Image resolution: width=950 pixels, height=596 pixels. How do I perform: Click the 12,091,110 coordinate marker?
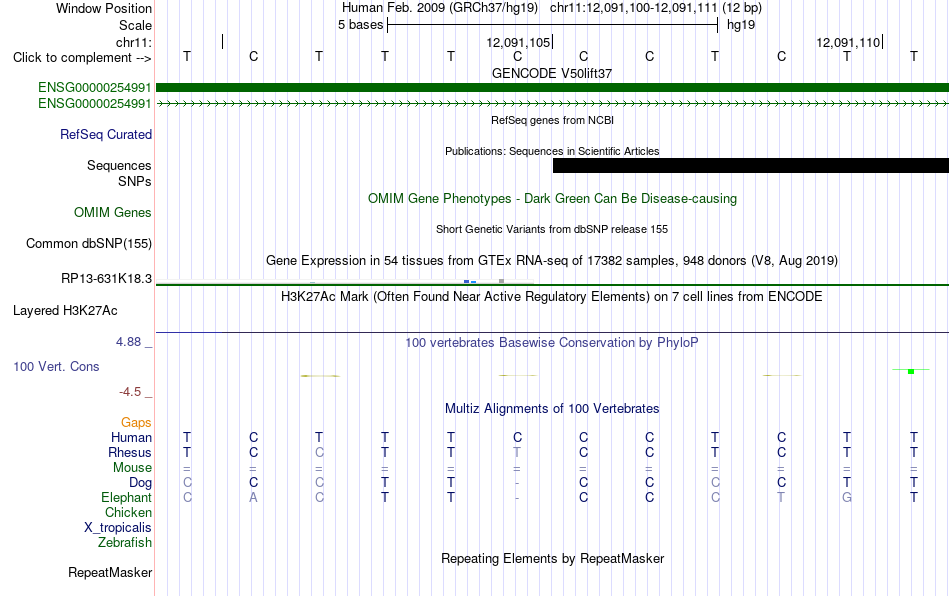click(849, 42)
